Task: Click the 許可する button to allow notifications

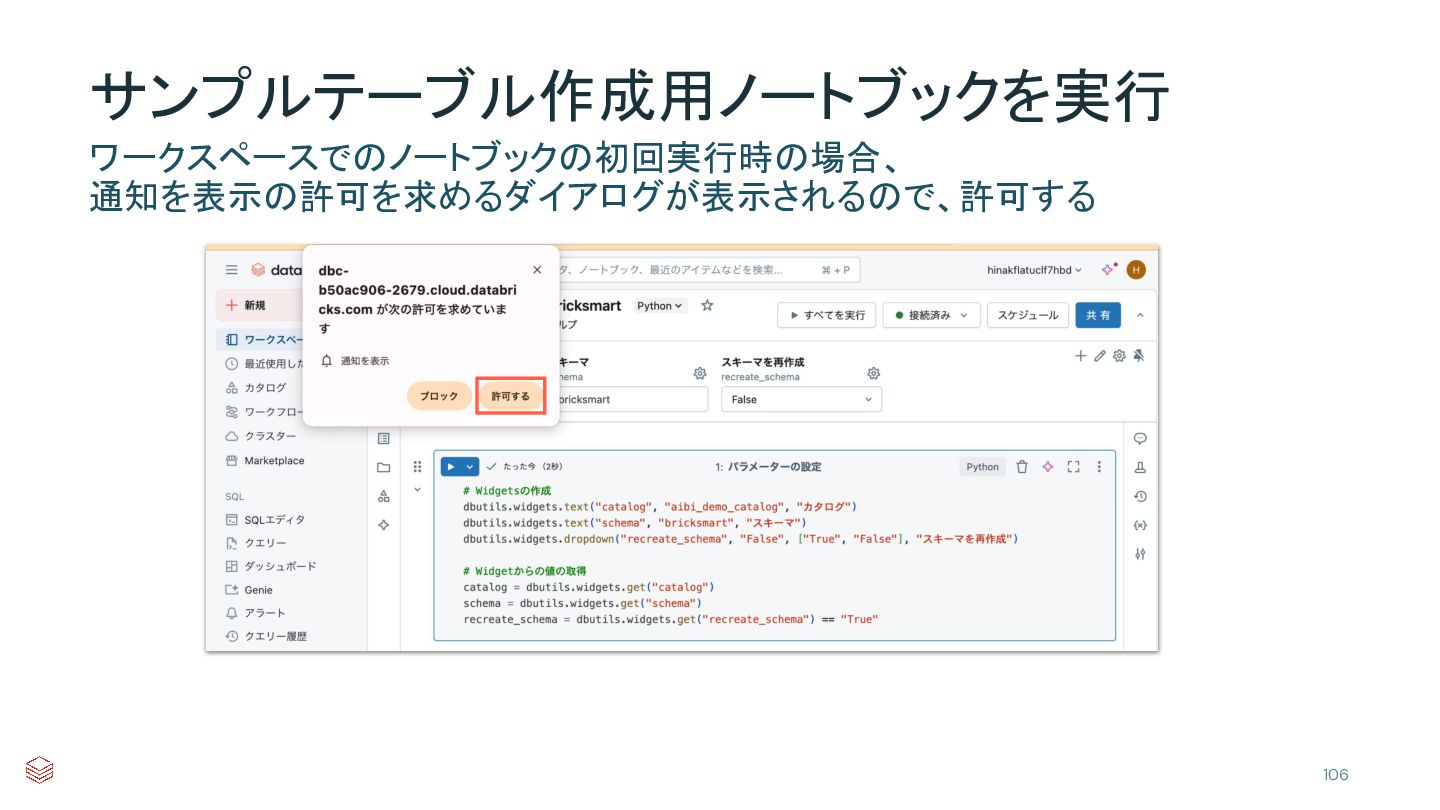Action: coord(510,396)
